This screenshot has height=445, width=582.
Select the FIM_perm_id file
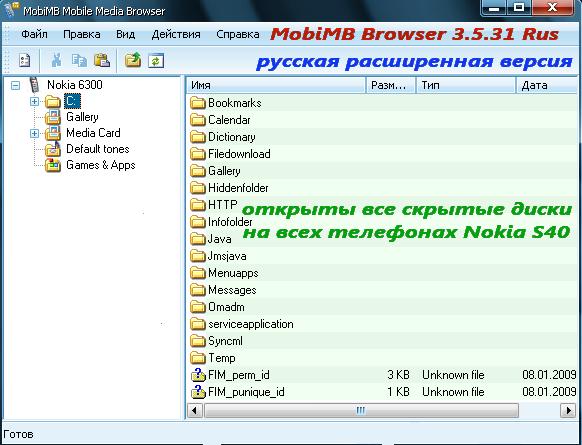click(239, 375)
